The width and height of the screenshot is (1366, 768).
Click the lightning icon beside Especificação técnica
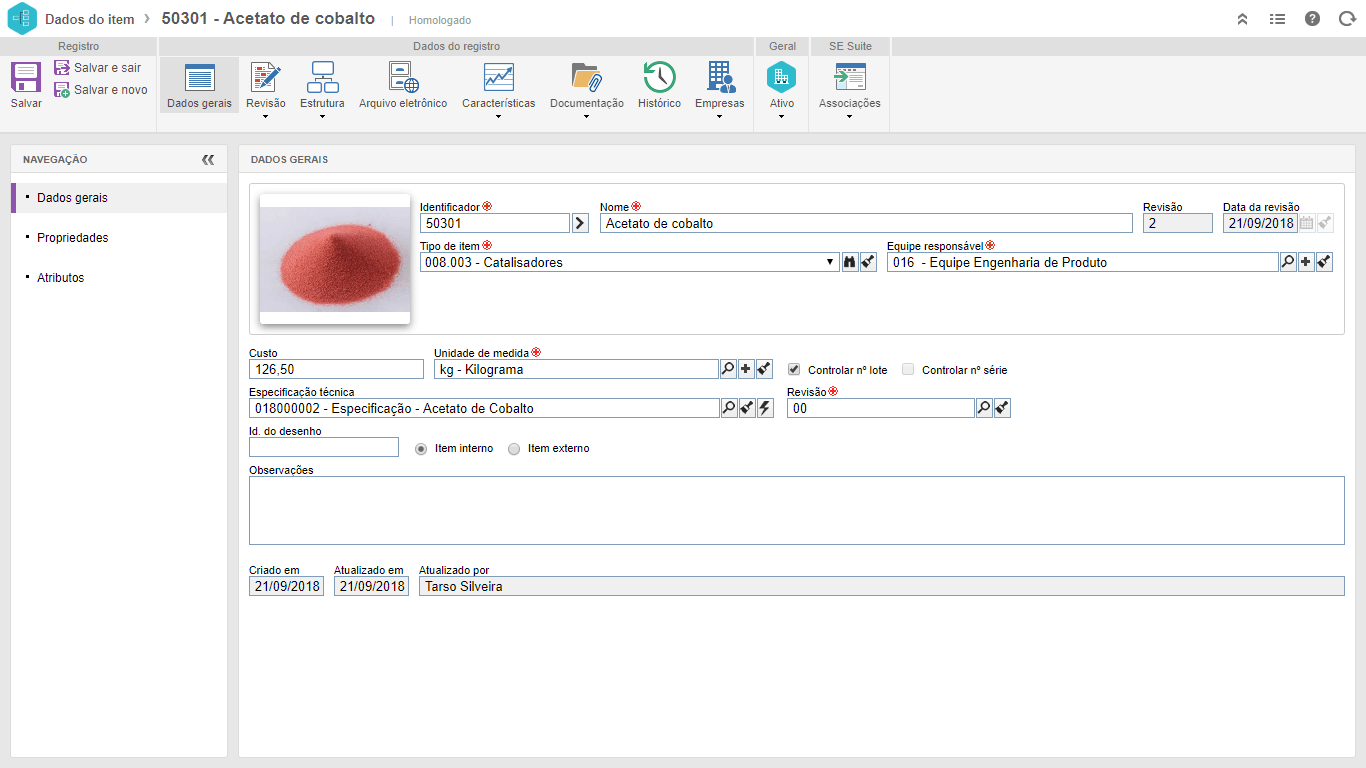click(765, 408)
